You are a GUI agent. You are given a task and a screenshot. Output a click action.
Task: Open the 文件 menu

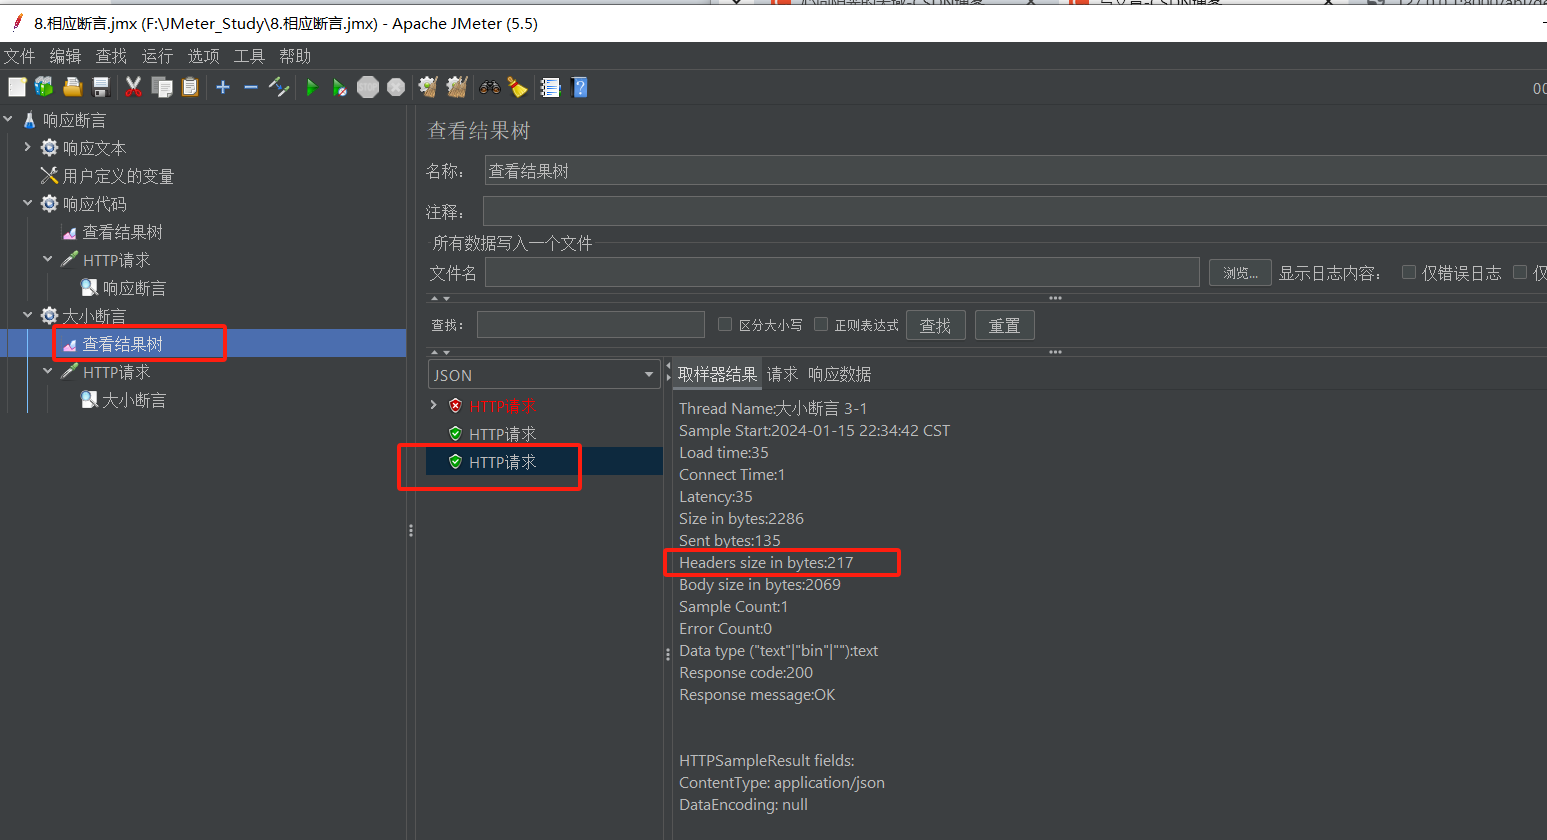tap(20, 56)
